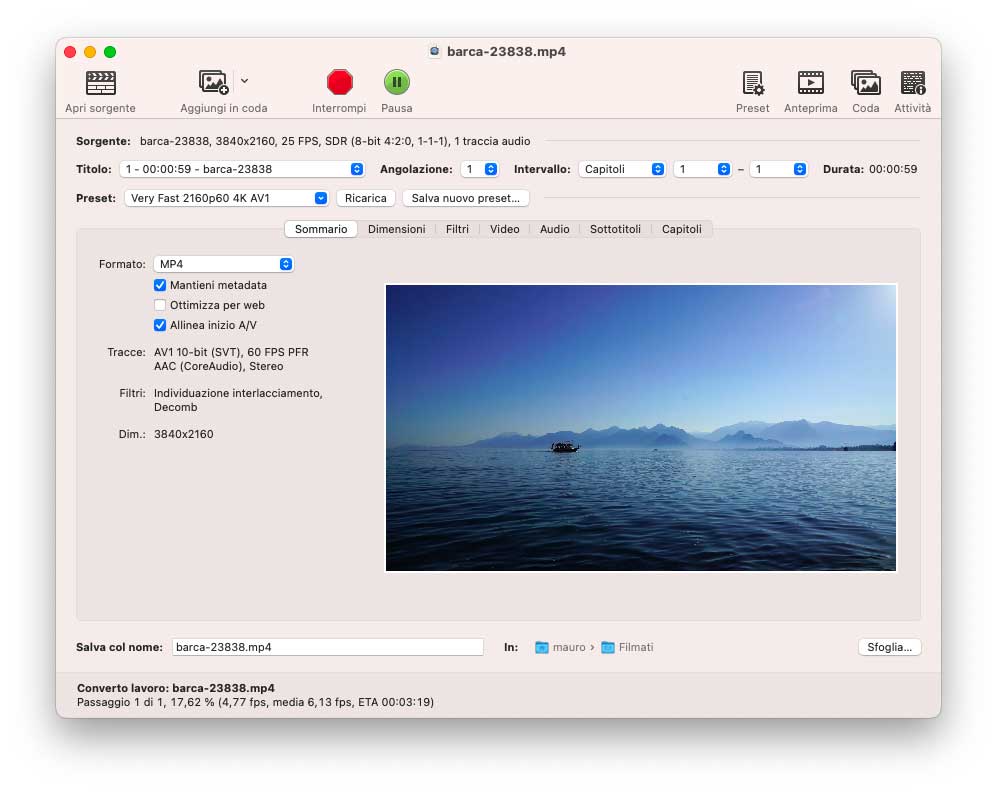Stop encoding with the Interrompi button

pyautogui.click(x=339, y=82)
